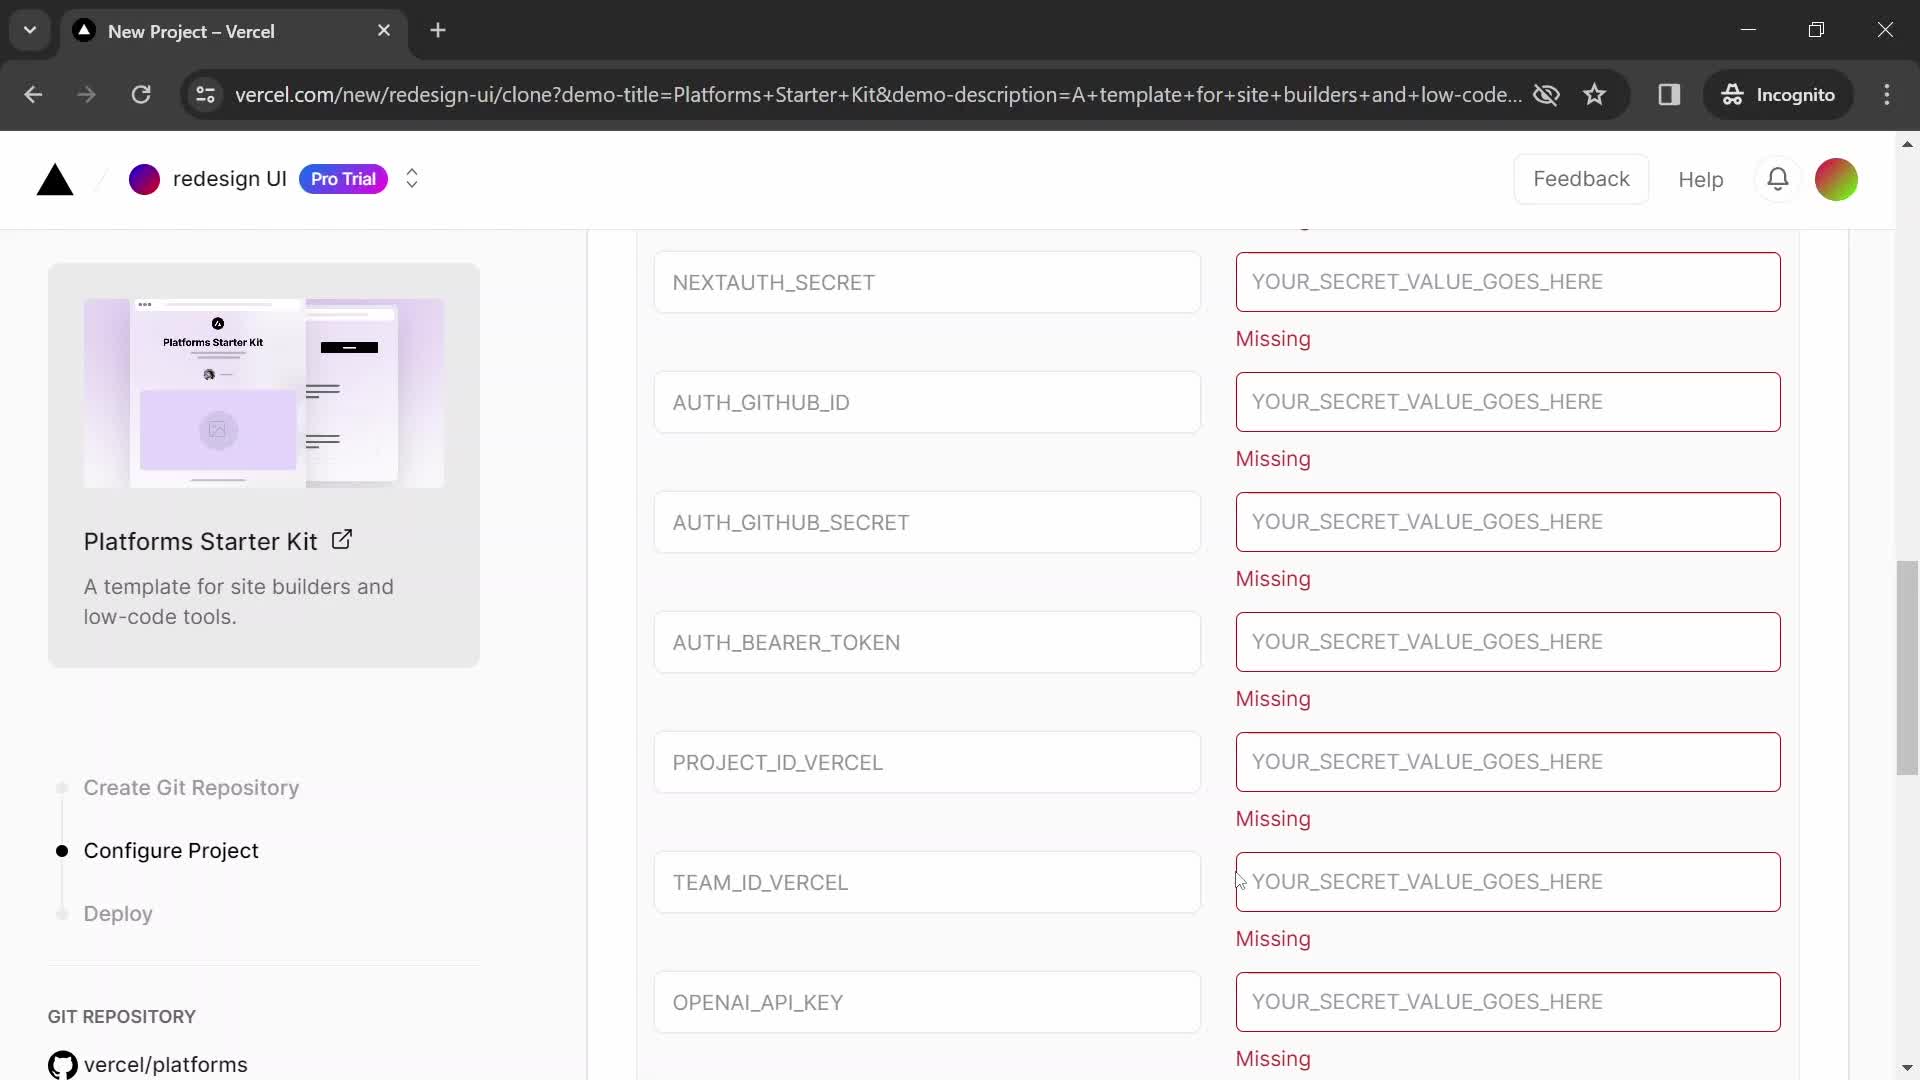Click the NEXTAUTH_SECRET input field
This screenshot has height=1080, width=1920.
click(1507, 282)
